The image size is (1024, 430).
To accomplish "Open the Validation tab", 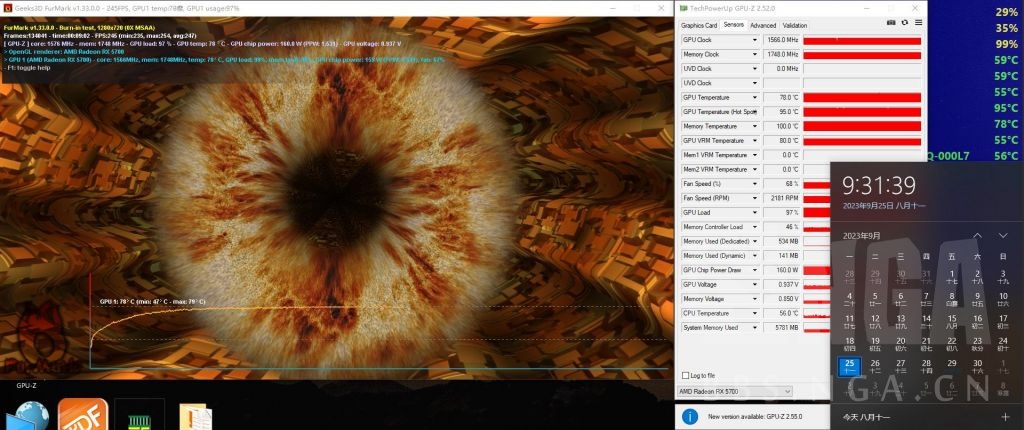I will 795,25.
